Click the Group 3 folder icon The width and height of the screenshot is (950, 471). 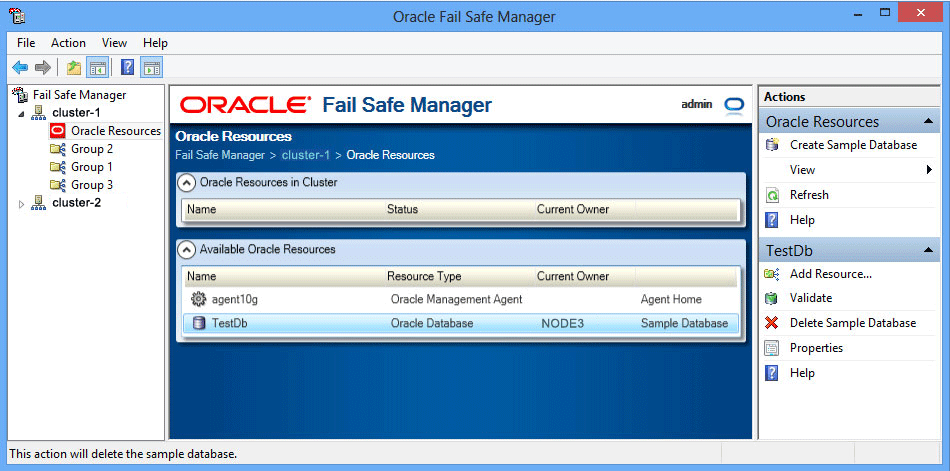pos(58,185)
